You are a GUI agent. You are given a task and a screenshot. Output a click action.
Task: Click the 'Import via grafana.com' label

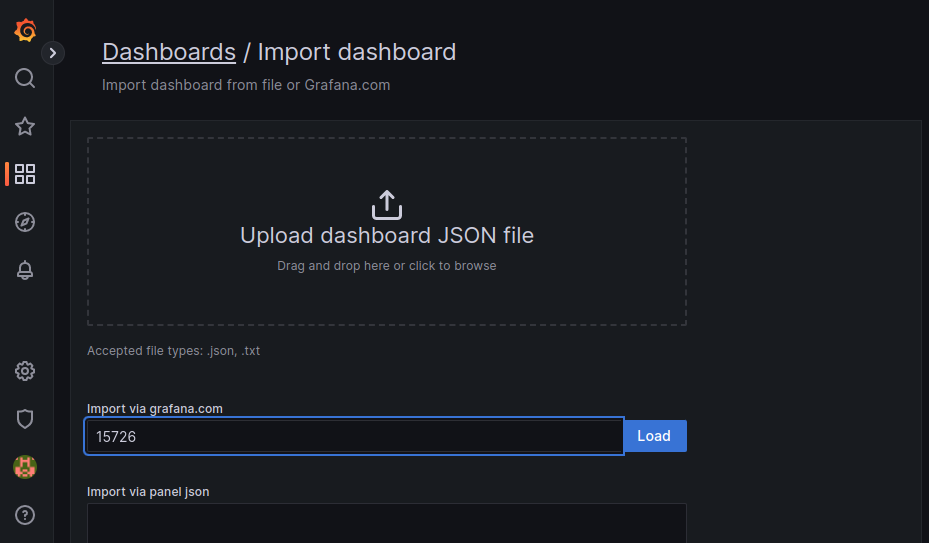[x=155, y=409]
